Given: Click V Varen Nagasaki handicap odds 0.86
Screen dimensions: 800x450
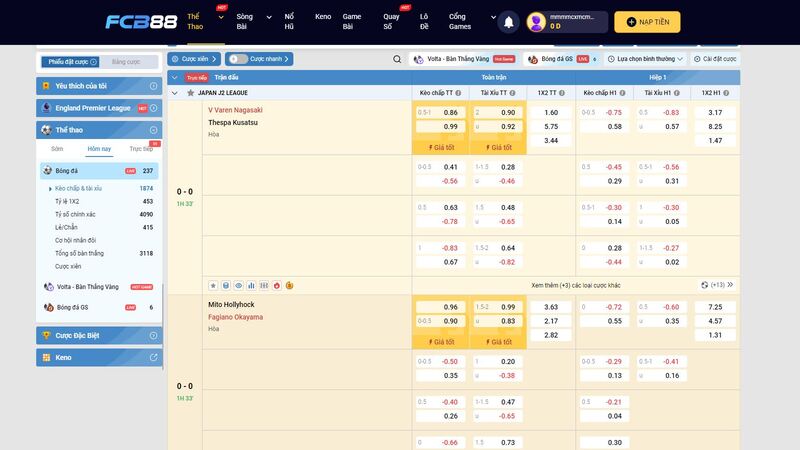Looking at the screenshot, I should point(440,112).
